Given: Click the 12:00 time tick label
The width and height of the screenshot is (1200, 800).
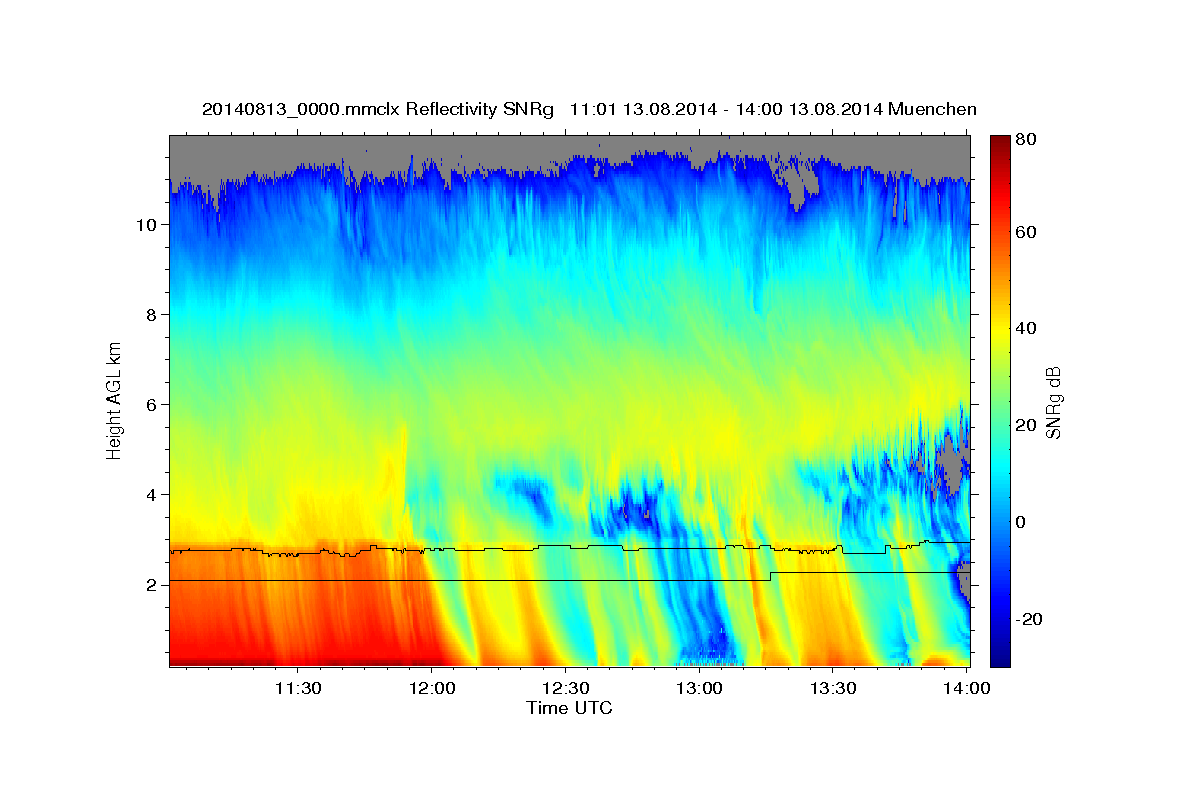Looking at the screenshot, I should 432,688.
